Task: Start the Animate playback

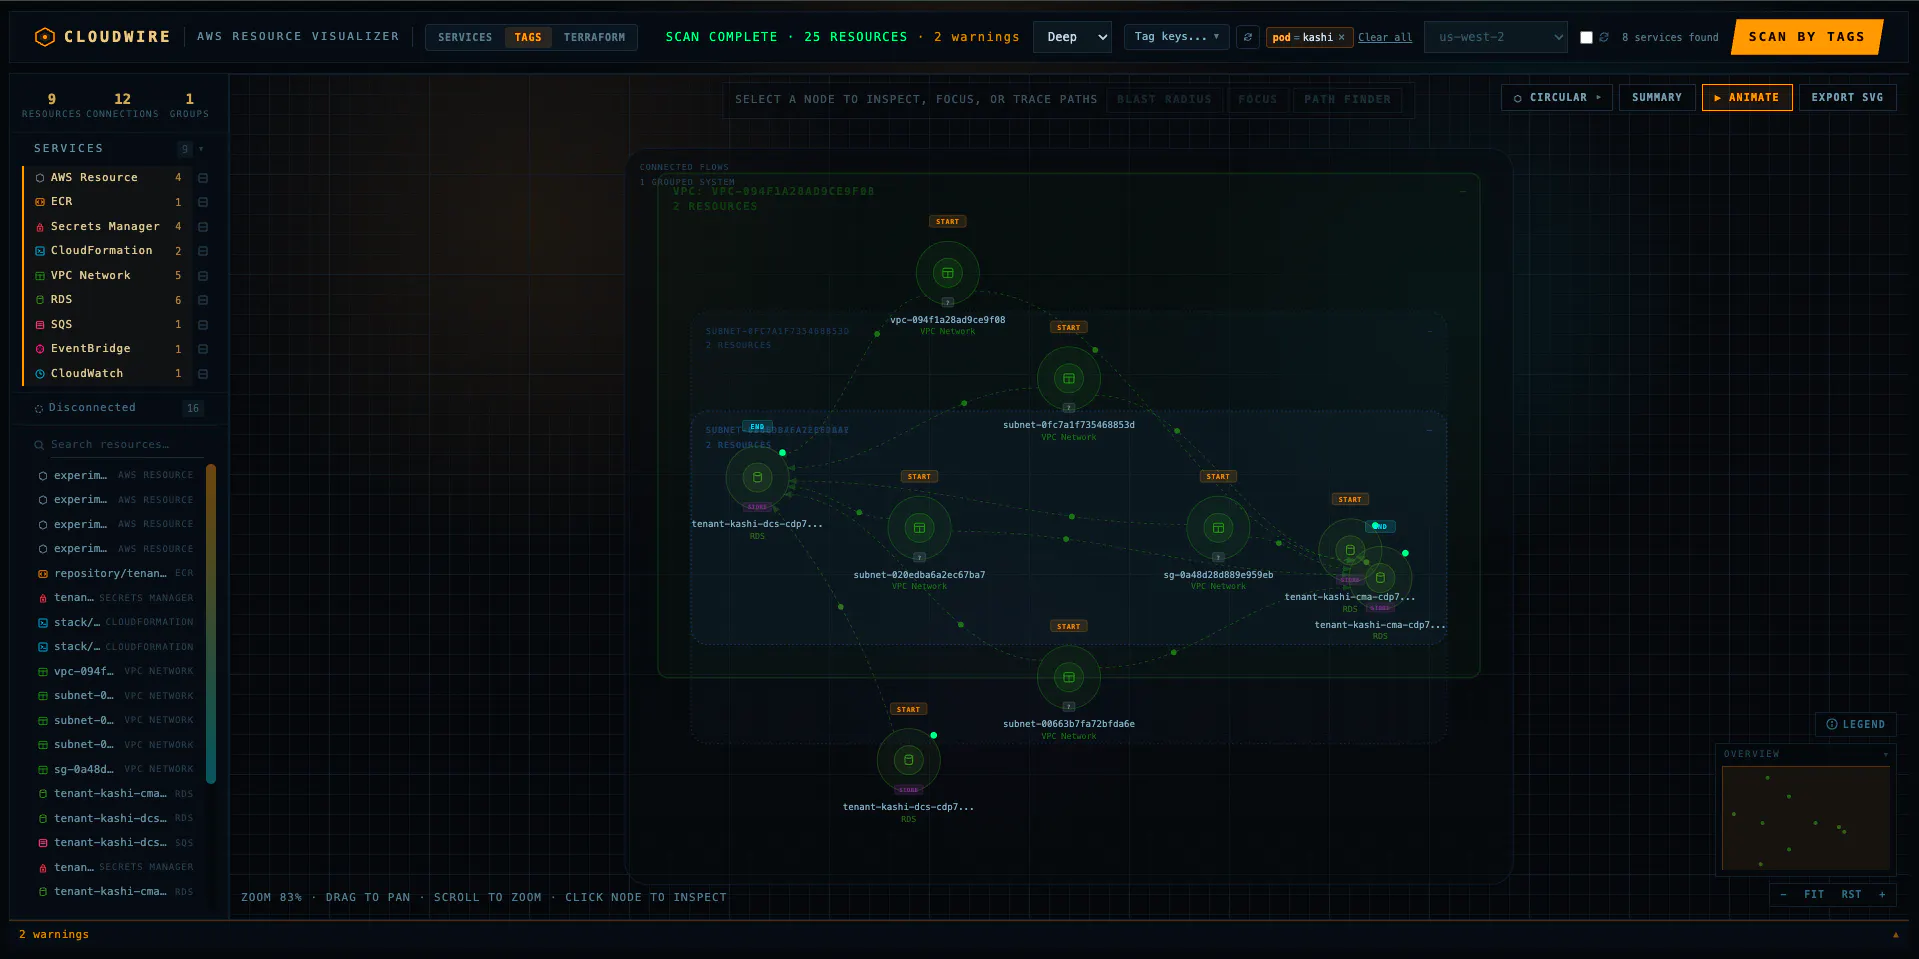Action: pos(1747,98)
